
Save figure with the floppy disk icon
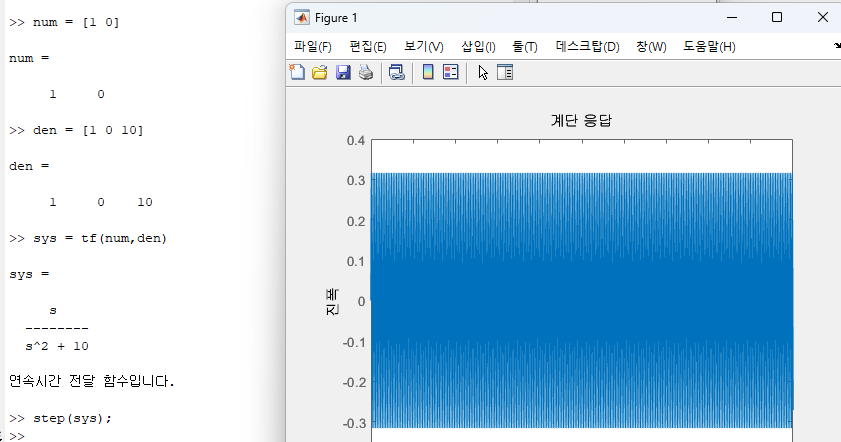[343, 72]
